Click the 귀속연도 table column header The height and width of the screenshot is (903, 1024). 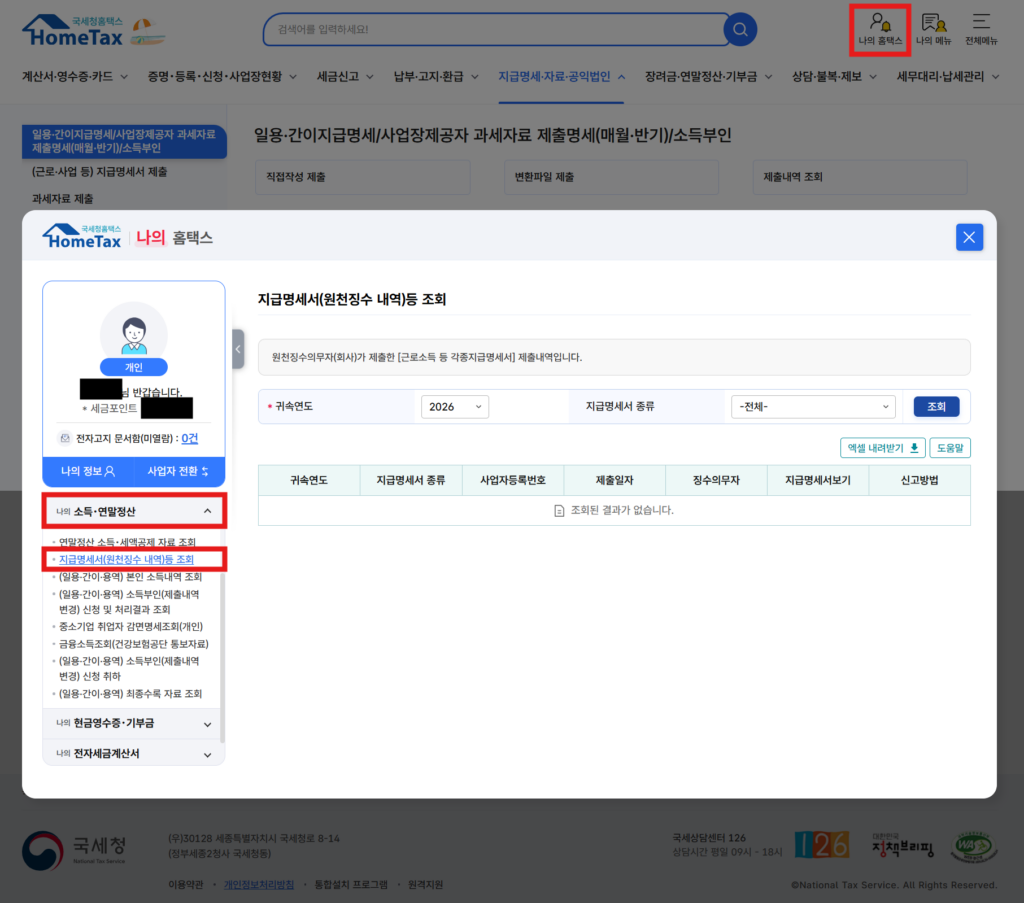tap(309, 480)
